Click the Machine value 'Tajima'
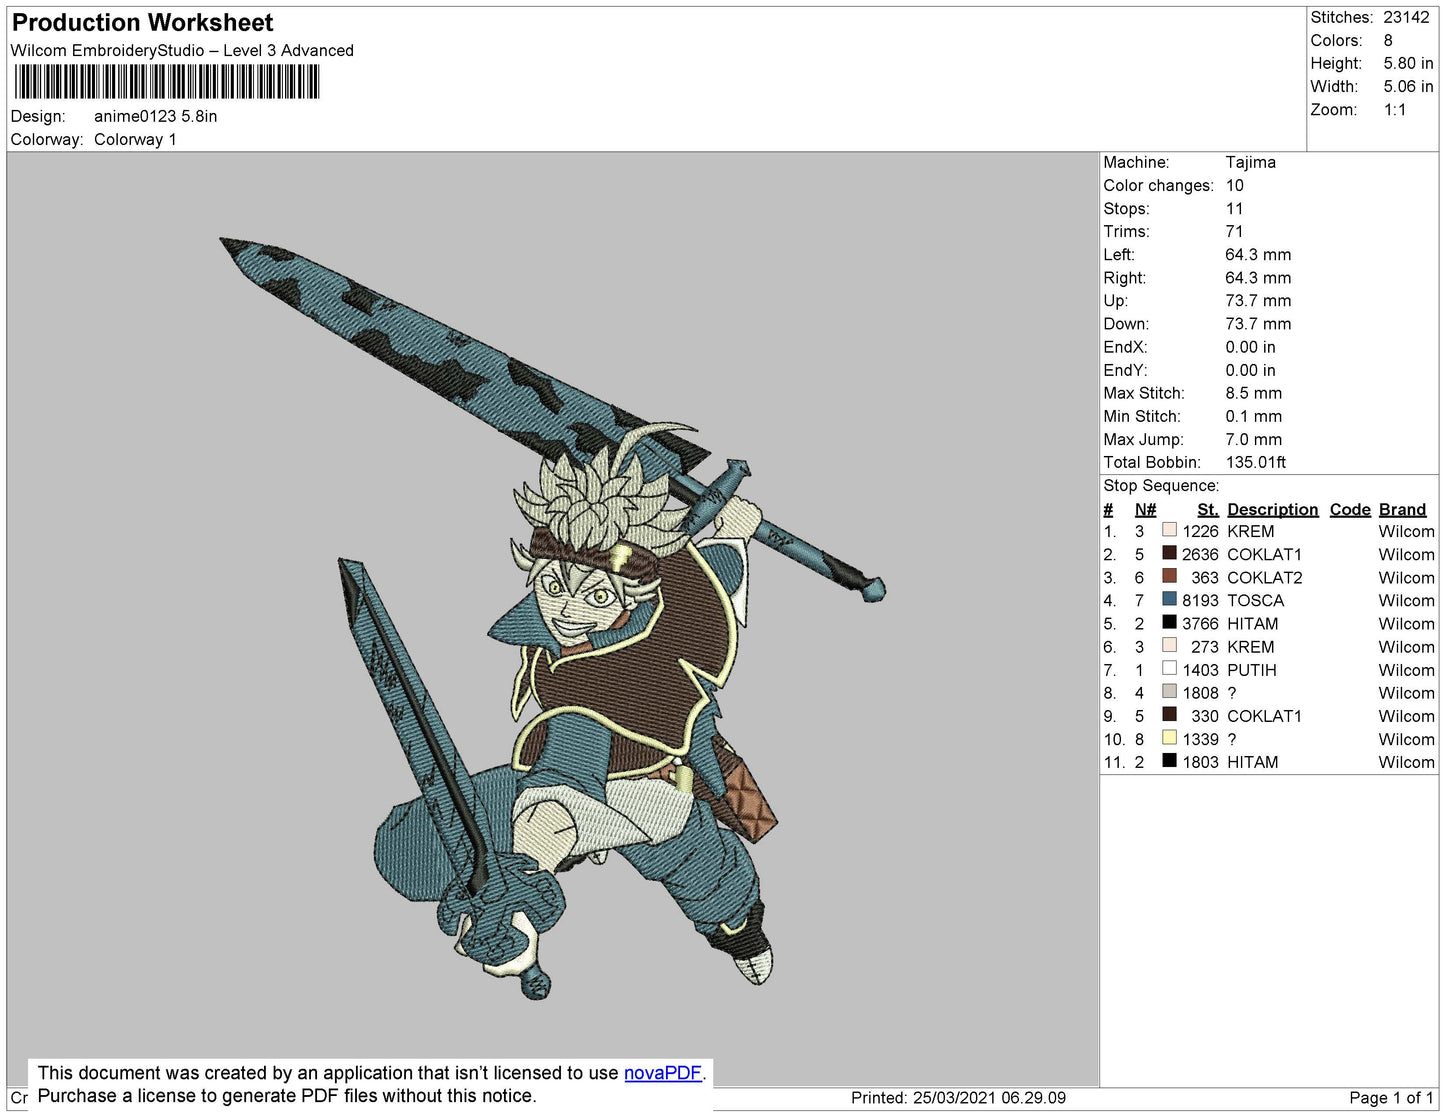Image resolution: width=1445 pixels, height=1117 pixels. (1250, 162)
